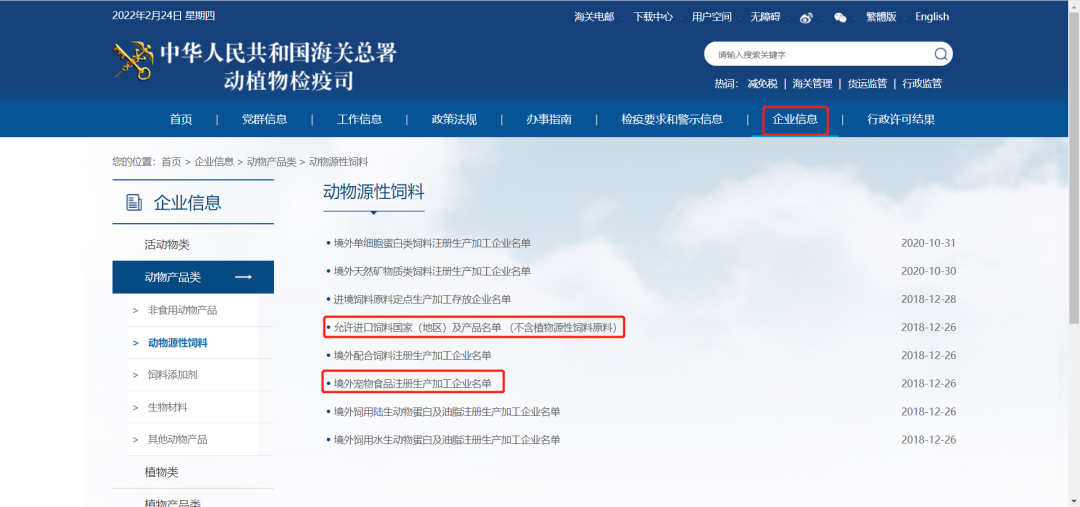Click the customs emblem logo
Screen dimensions: 1080x507
132,61
